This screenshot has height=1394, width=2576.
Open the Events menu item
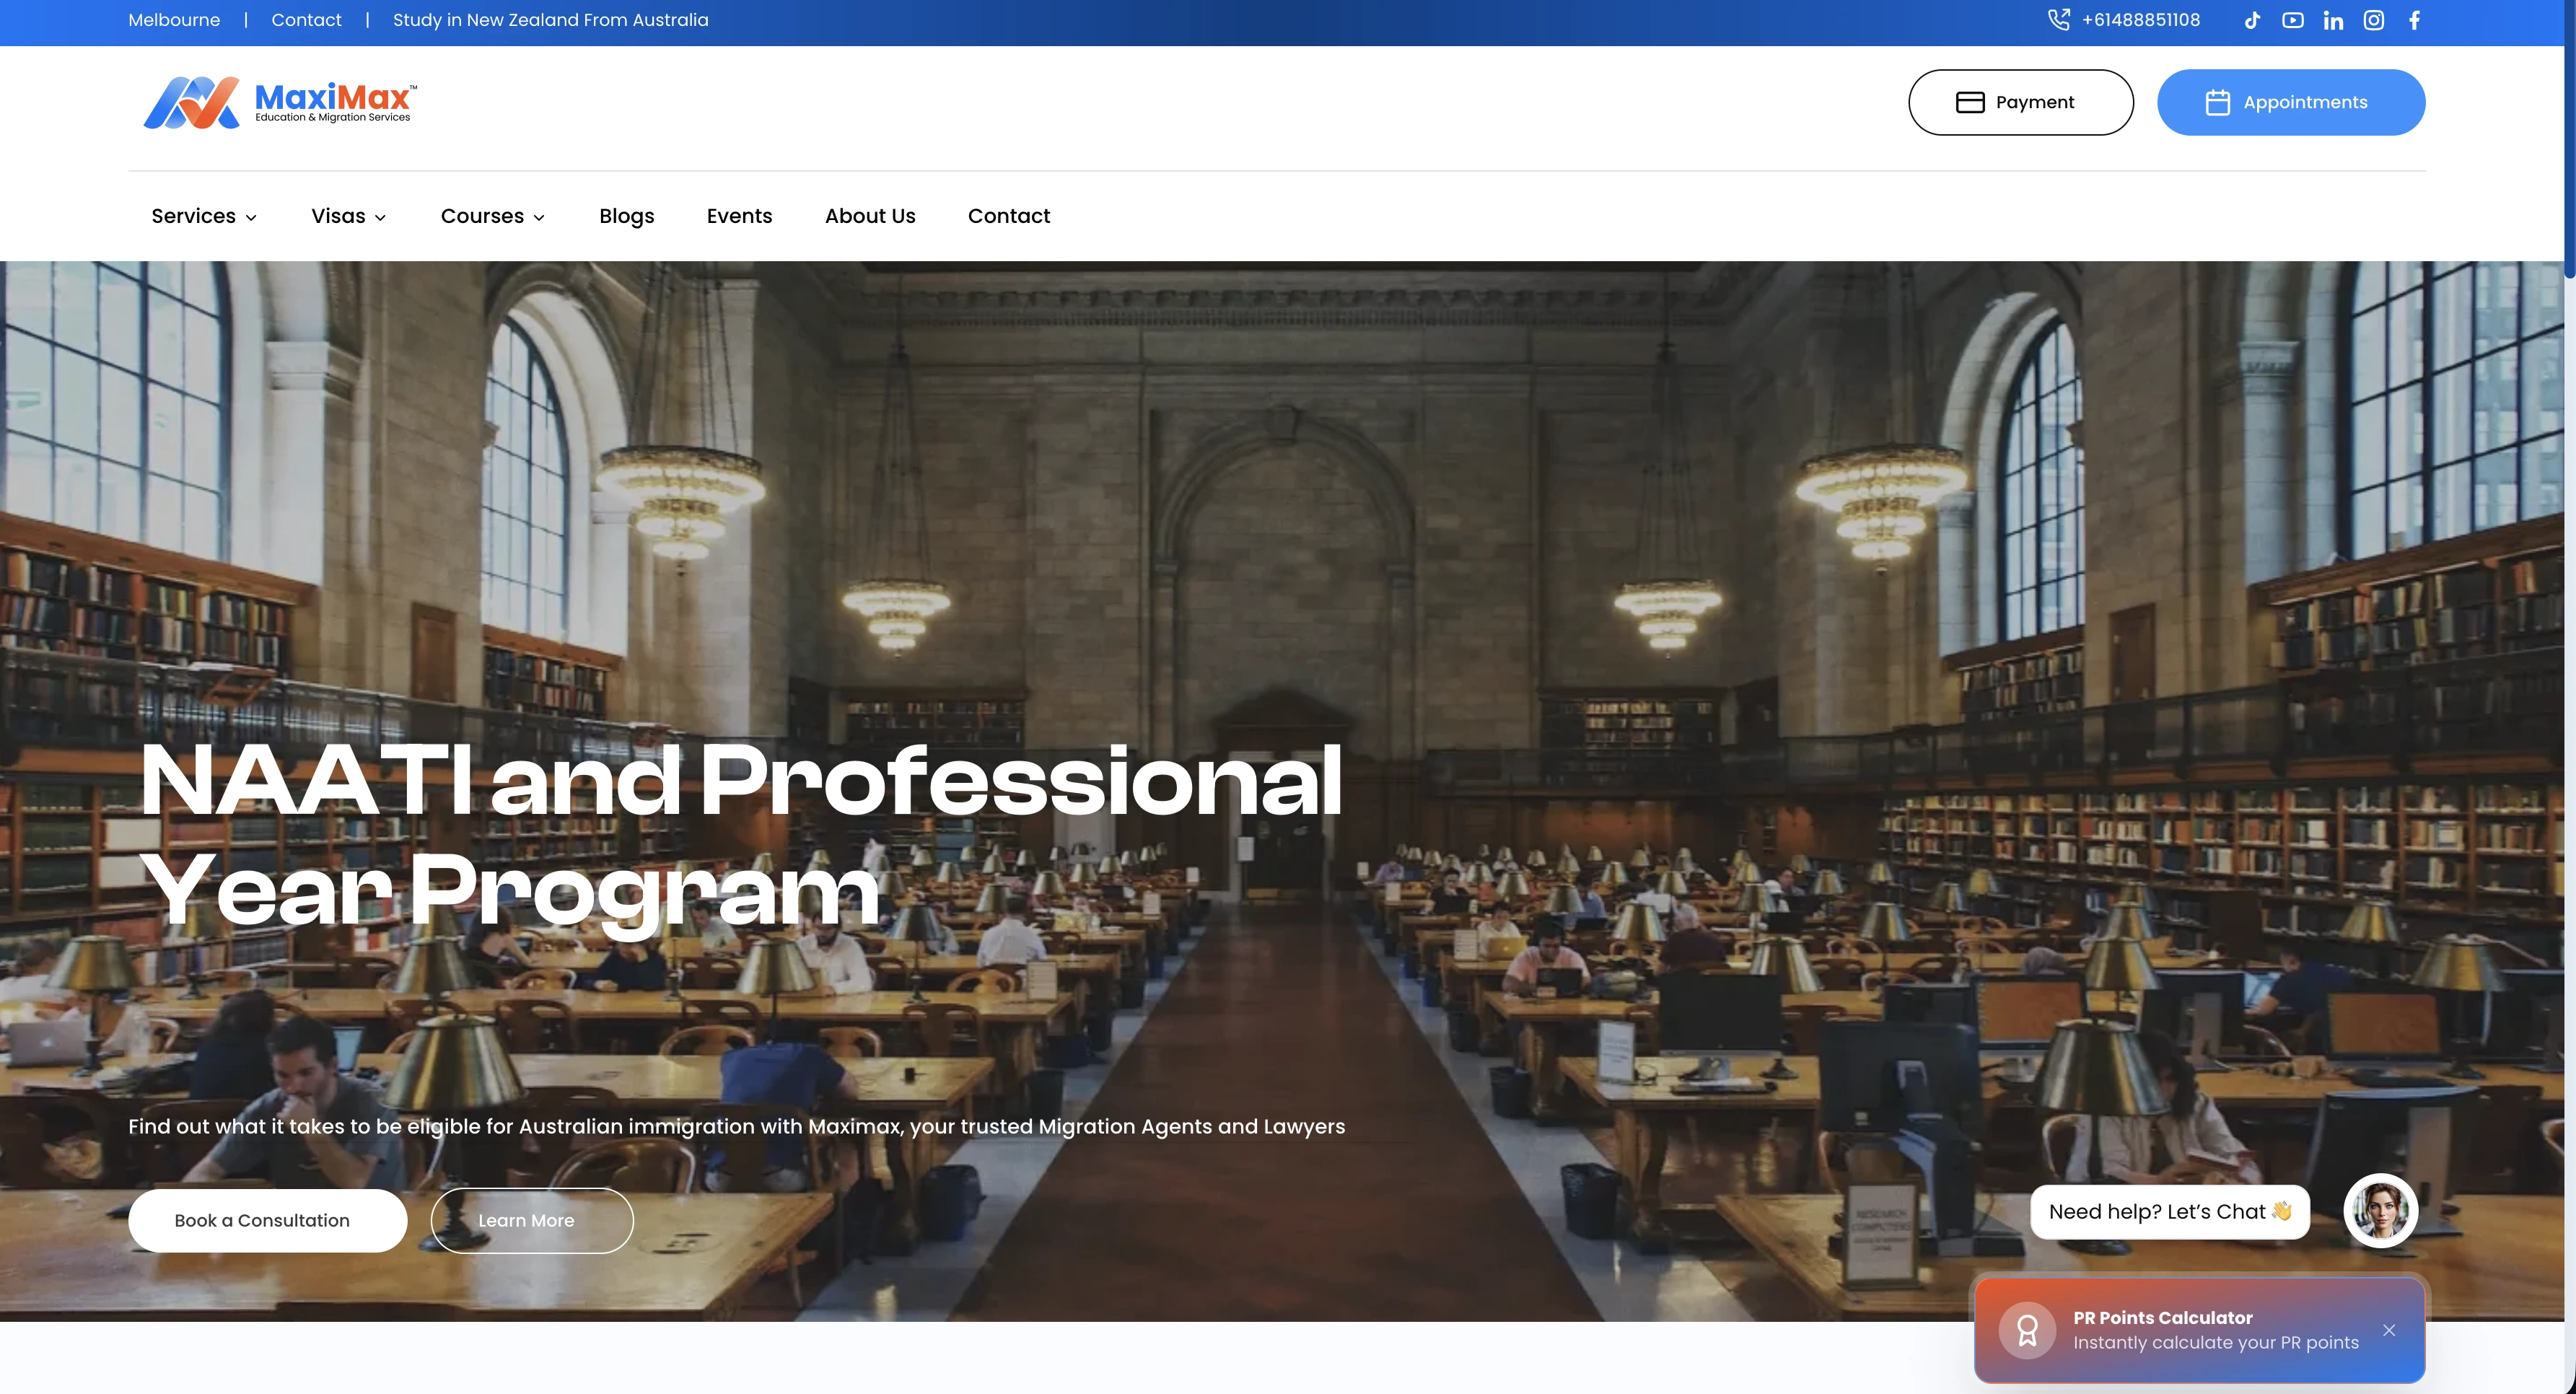739,216
